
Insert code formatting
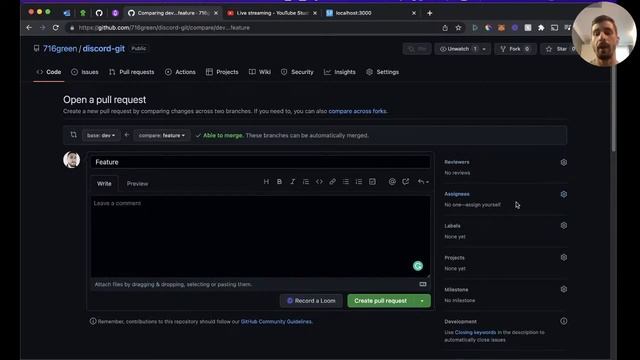click(x=319, y=182)
